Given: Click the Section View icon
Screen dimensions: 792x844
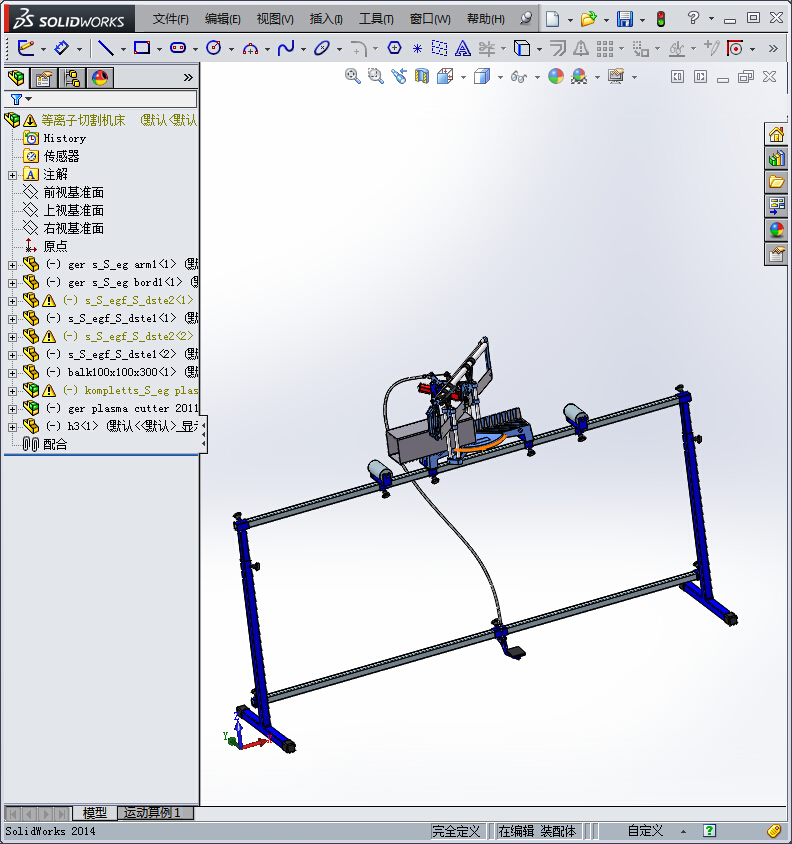Looking at the screenshot, I should tap(422, 76).
